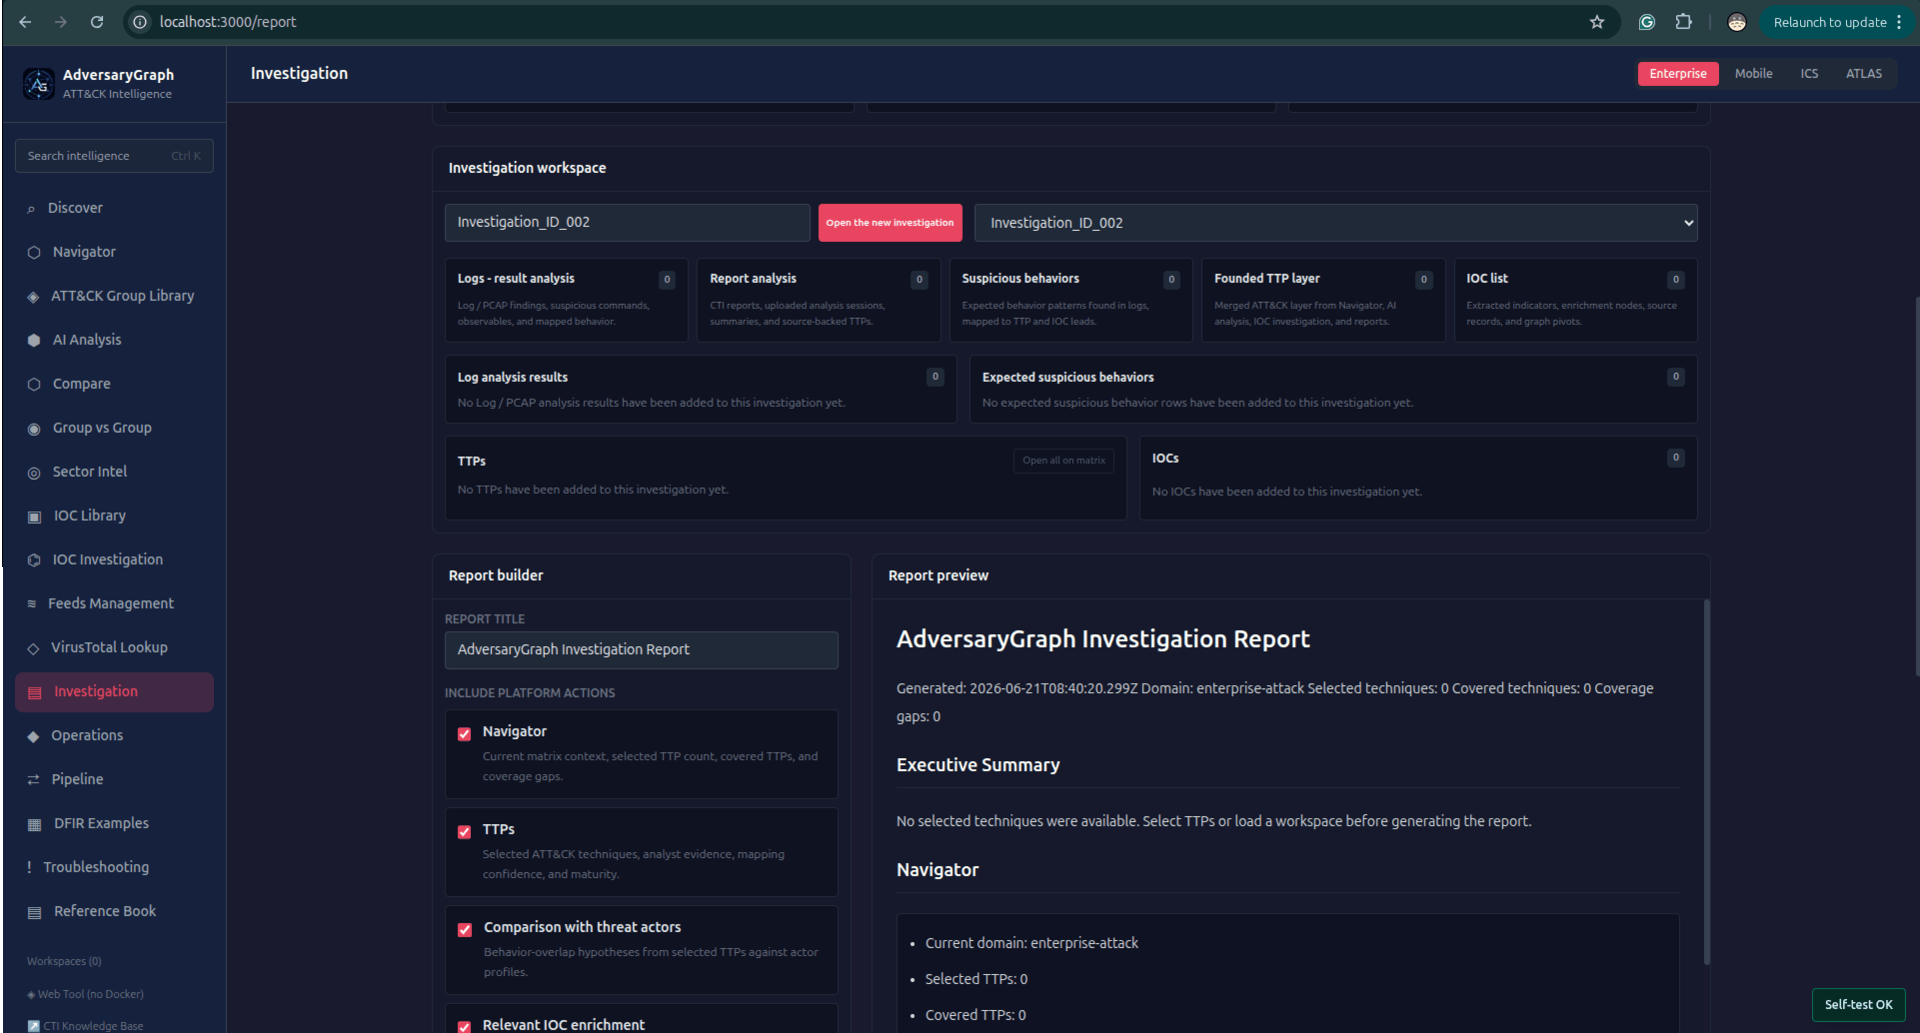Click the Grammarly extension icon

click(x=1647, y=22)
